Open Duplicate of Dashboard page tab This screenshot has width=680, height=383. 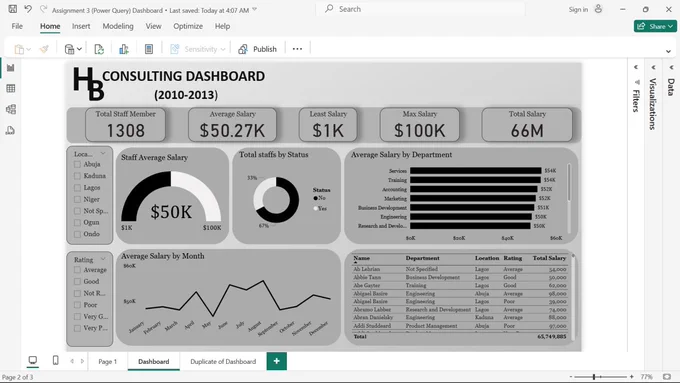click(223, 361)
